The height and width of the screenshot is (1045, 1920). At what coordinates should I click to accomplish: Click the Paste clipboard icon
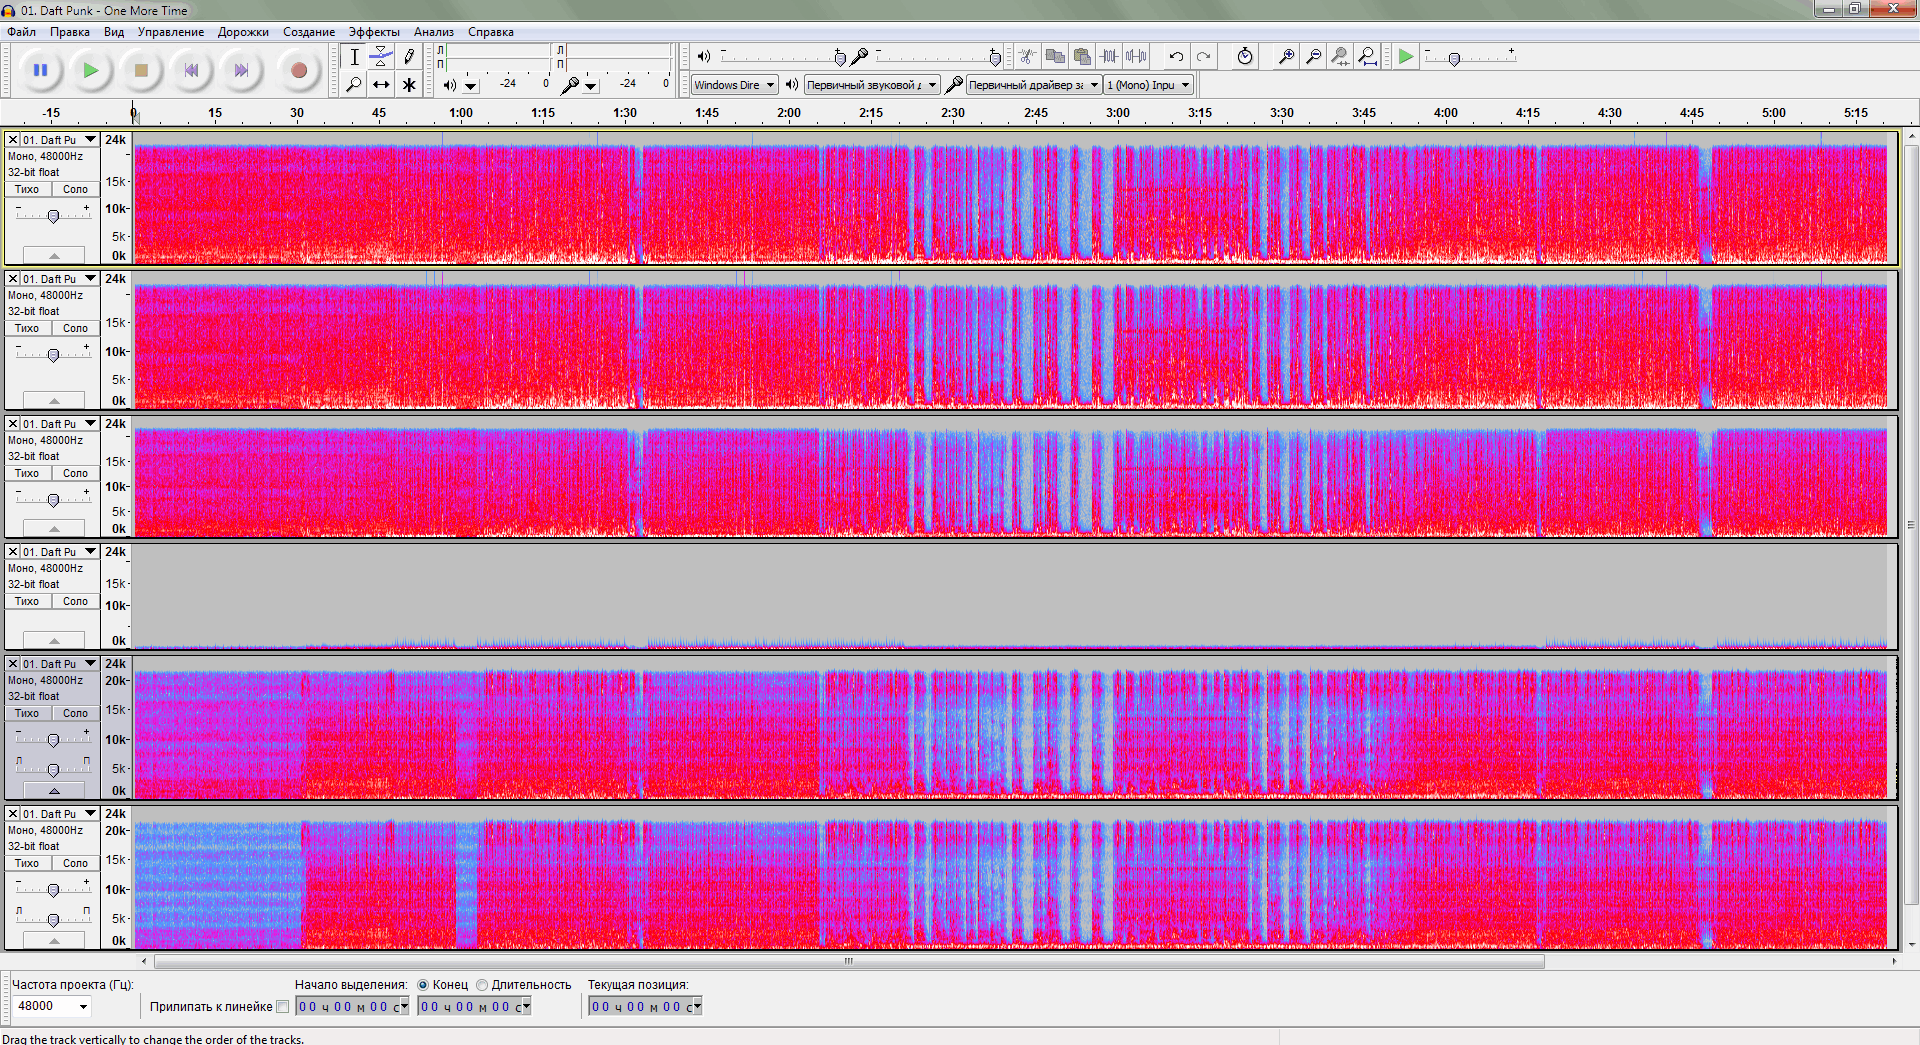(x=1082, y=57)
